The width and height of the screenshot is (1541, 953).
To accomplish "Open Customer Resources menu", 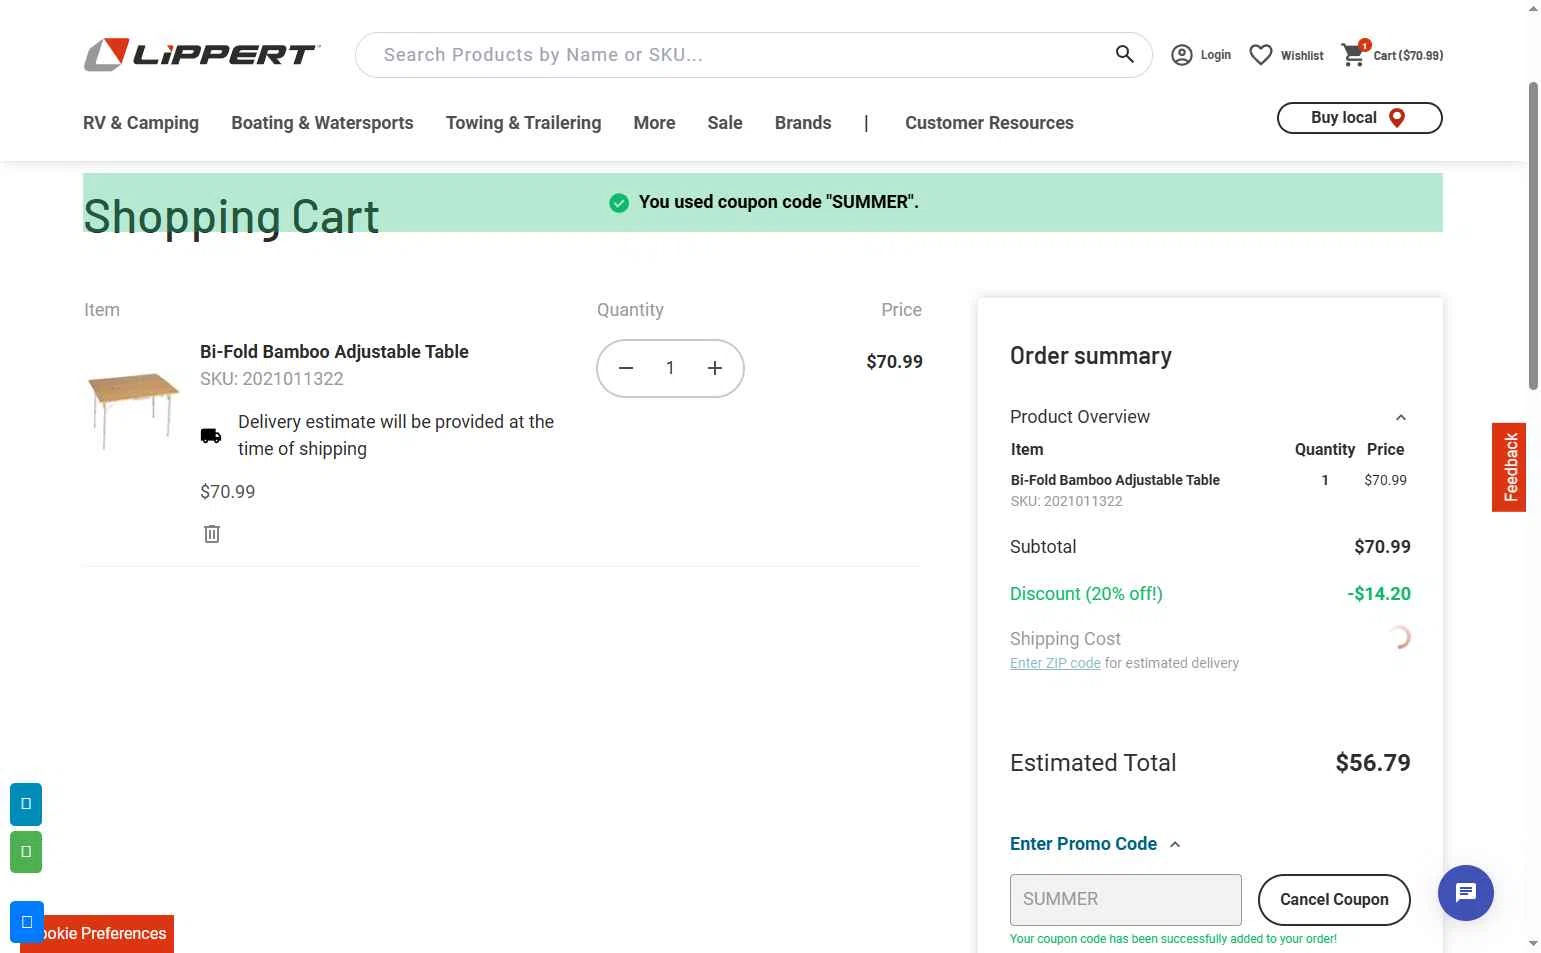I will 989,123.
